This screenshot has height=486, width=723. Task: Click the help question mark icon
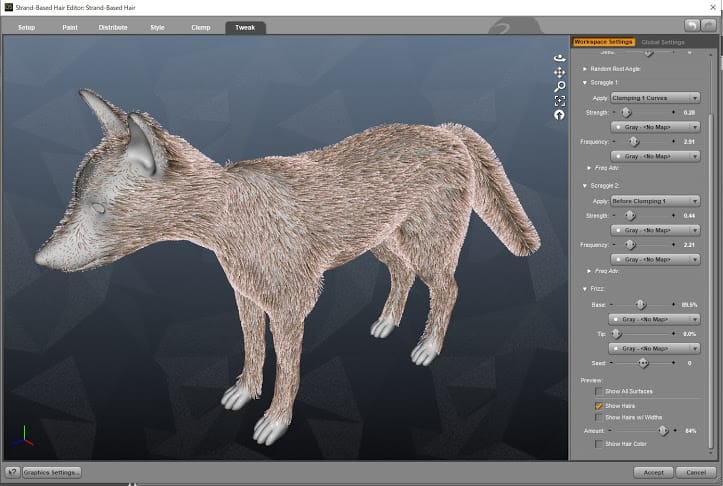[x=12, y=472]
